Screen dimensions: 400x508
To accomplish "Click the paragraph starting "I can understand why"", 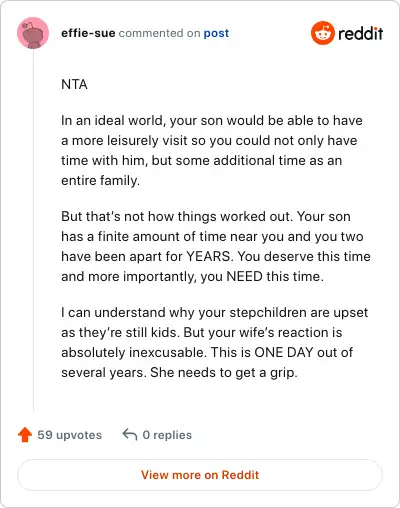I will 215,342.
